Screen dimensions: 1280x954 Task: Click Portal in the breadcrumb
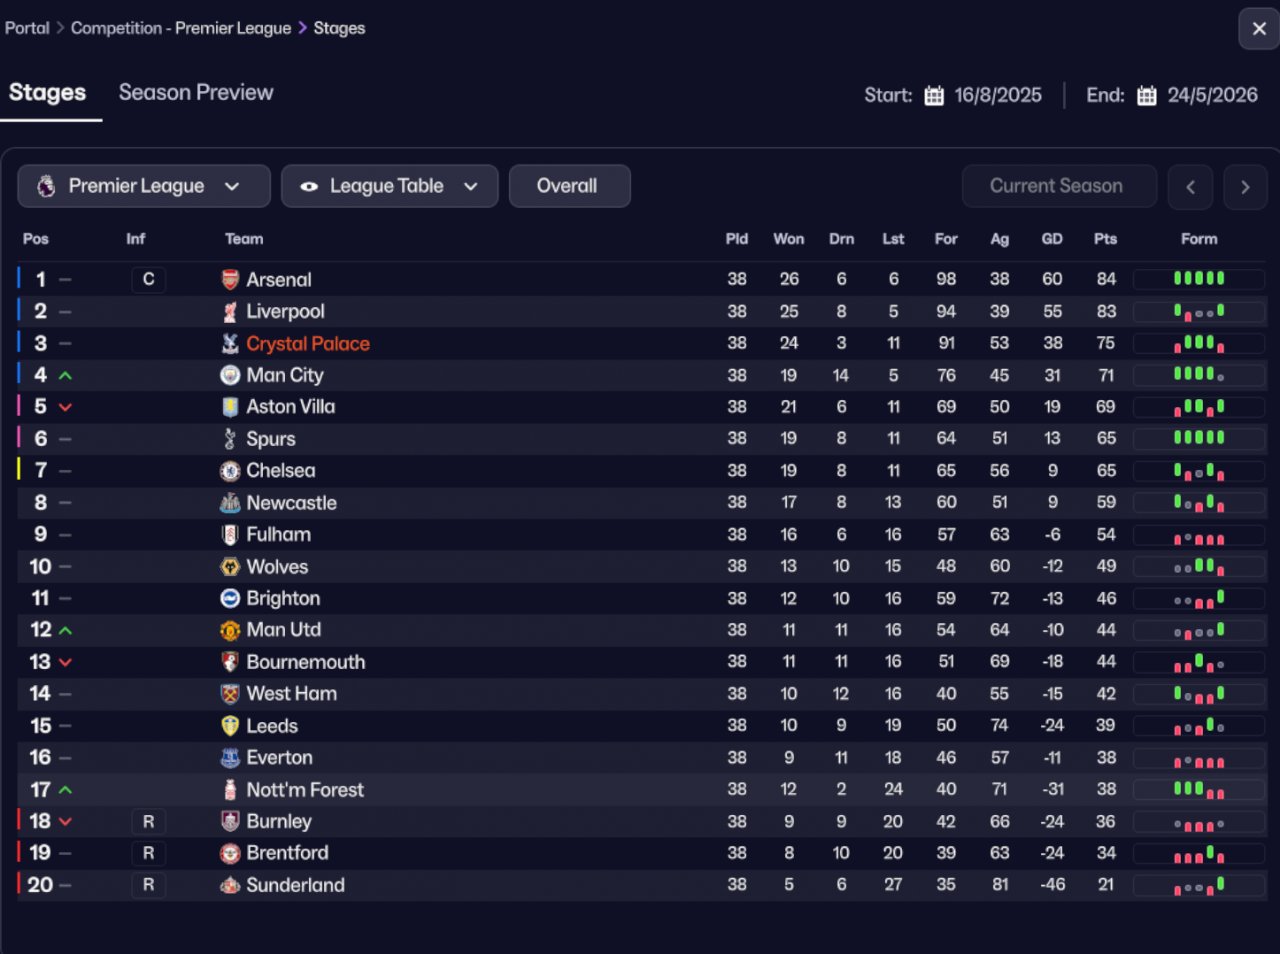[27, 28]
